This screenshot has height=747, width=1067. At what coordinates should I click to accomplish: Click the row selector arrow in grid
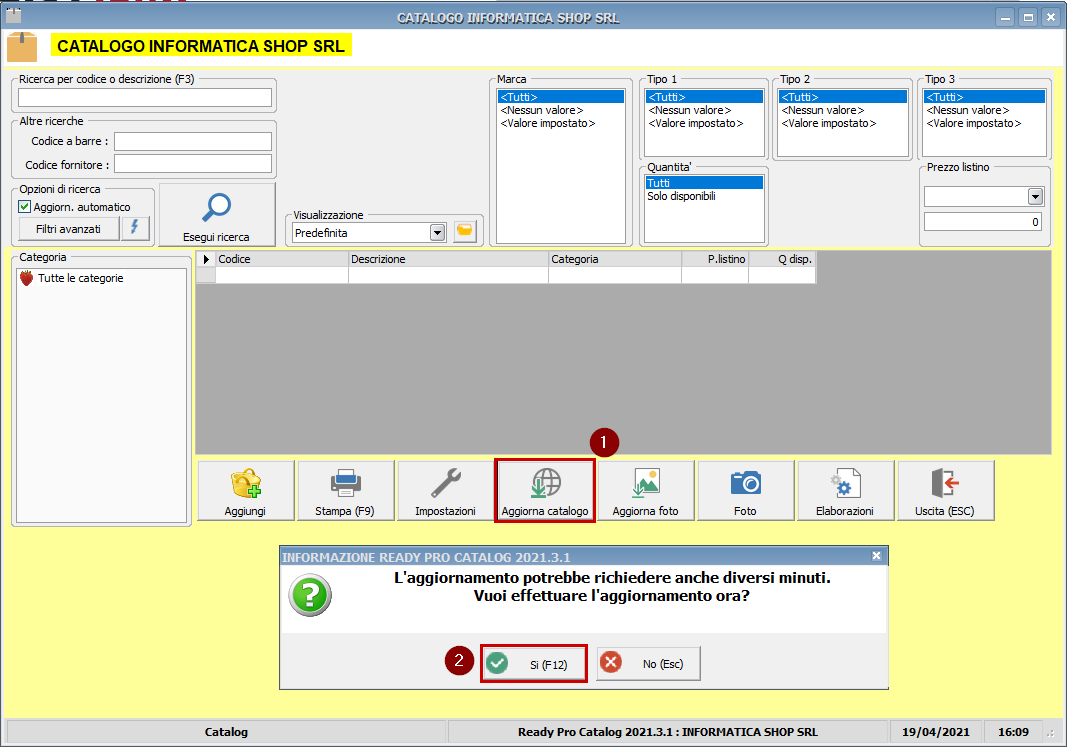click(206, 259)
